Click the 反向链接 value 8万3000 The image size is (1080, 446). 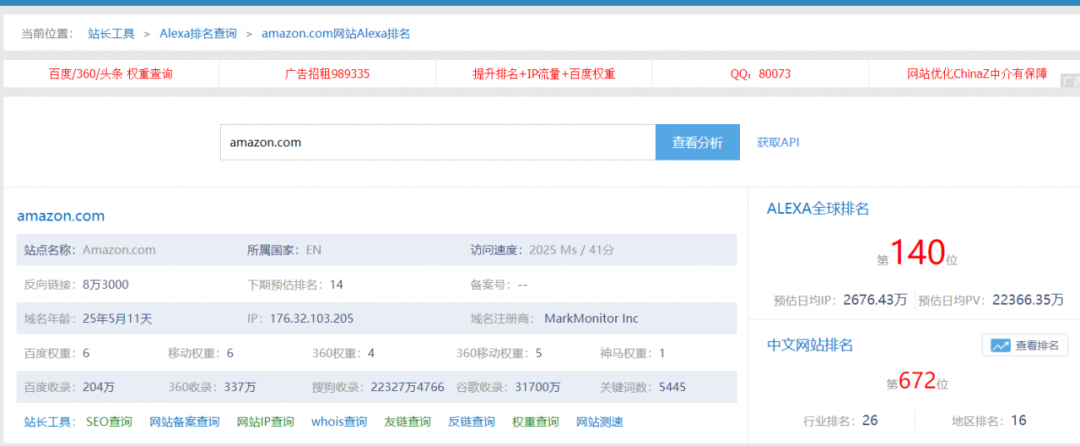click(x=105, y=284)
